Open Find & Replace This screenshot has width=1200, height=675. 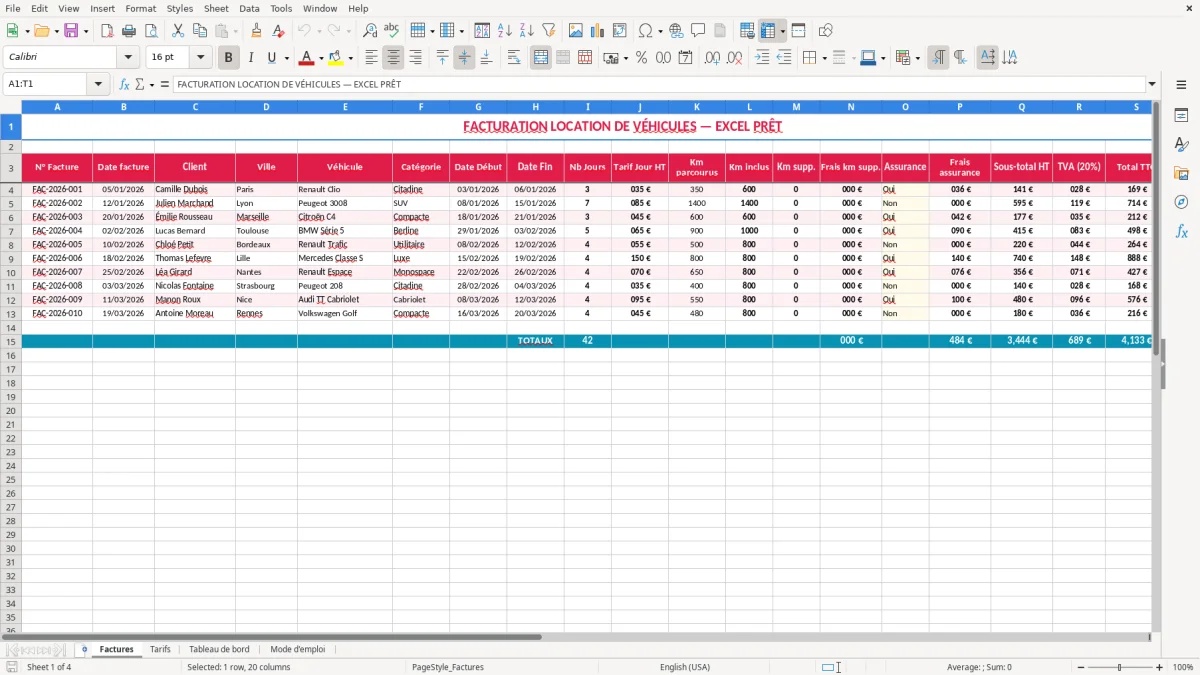point(370,31)
